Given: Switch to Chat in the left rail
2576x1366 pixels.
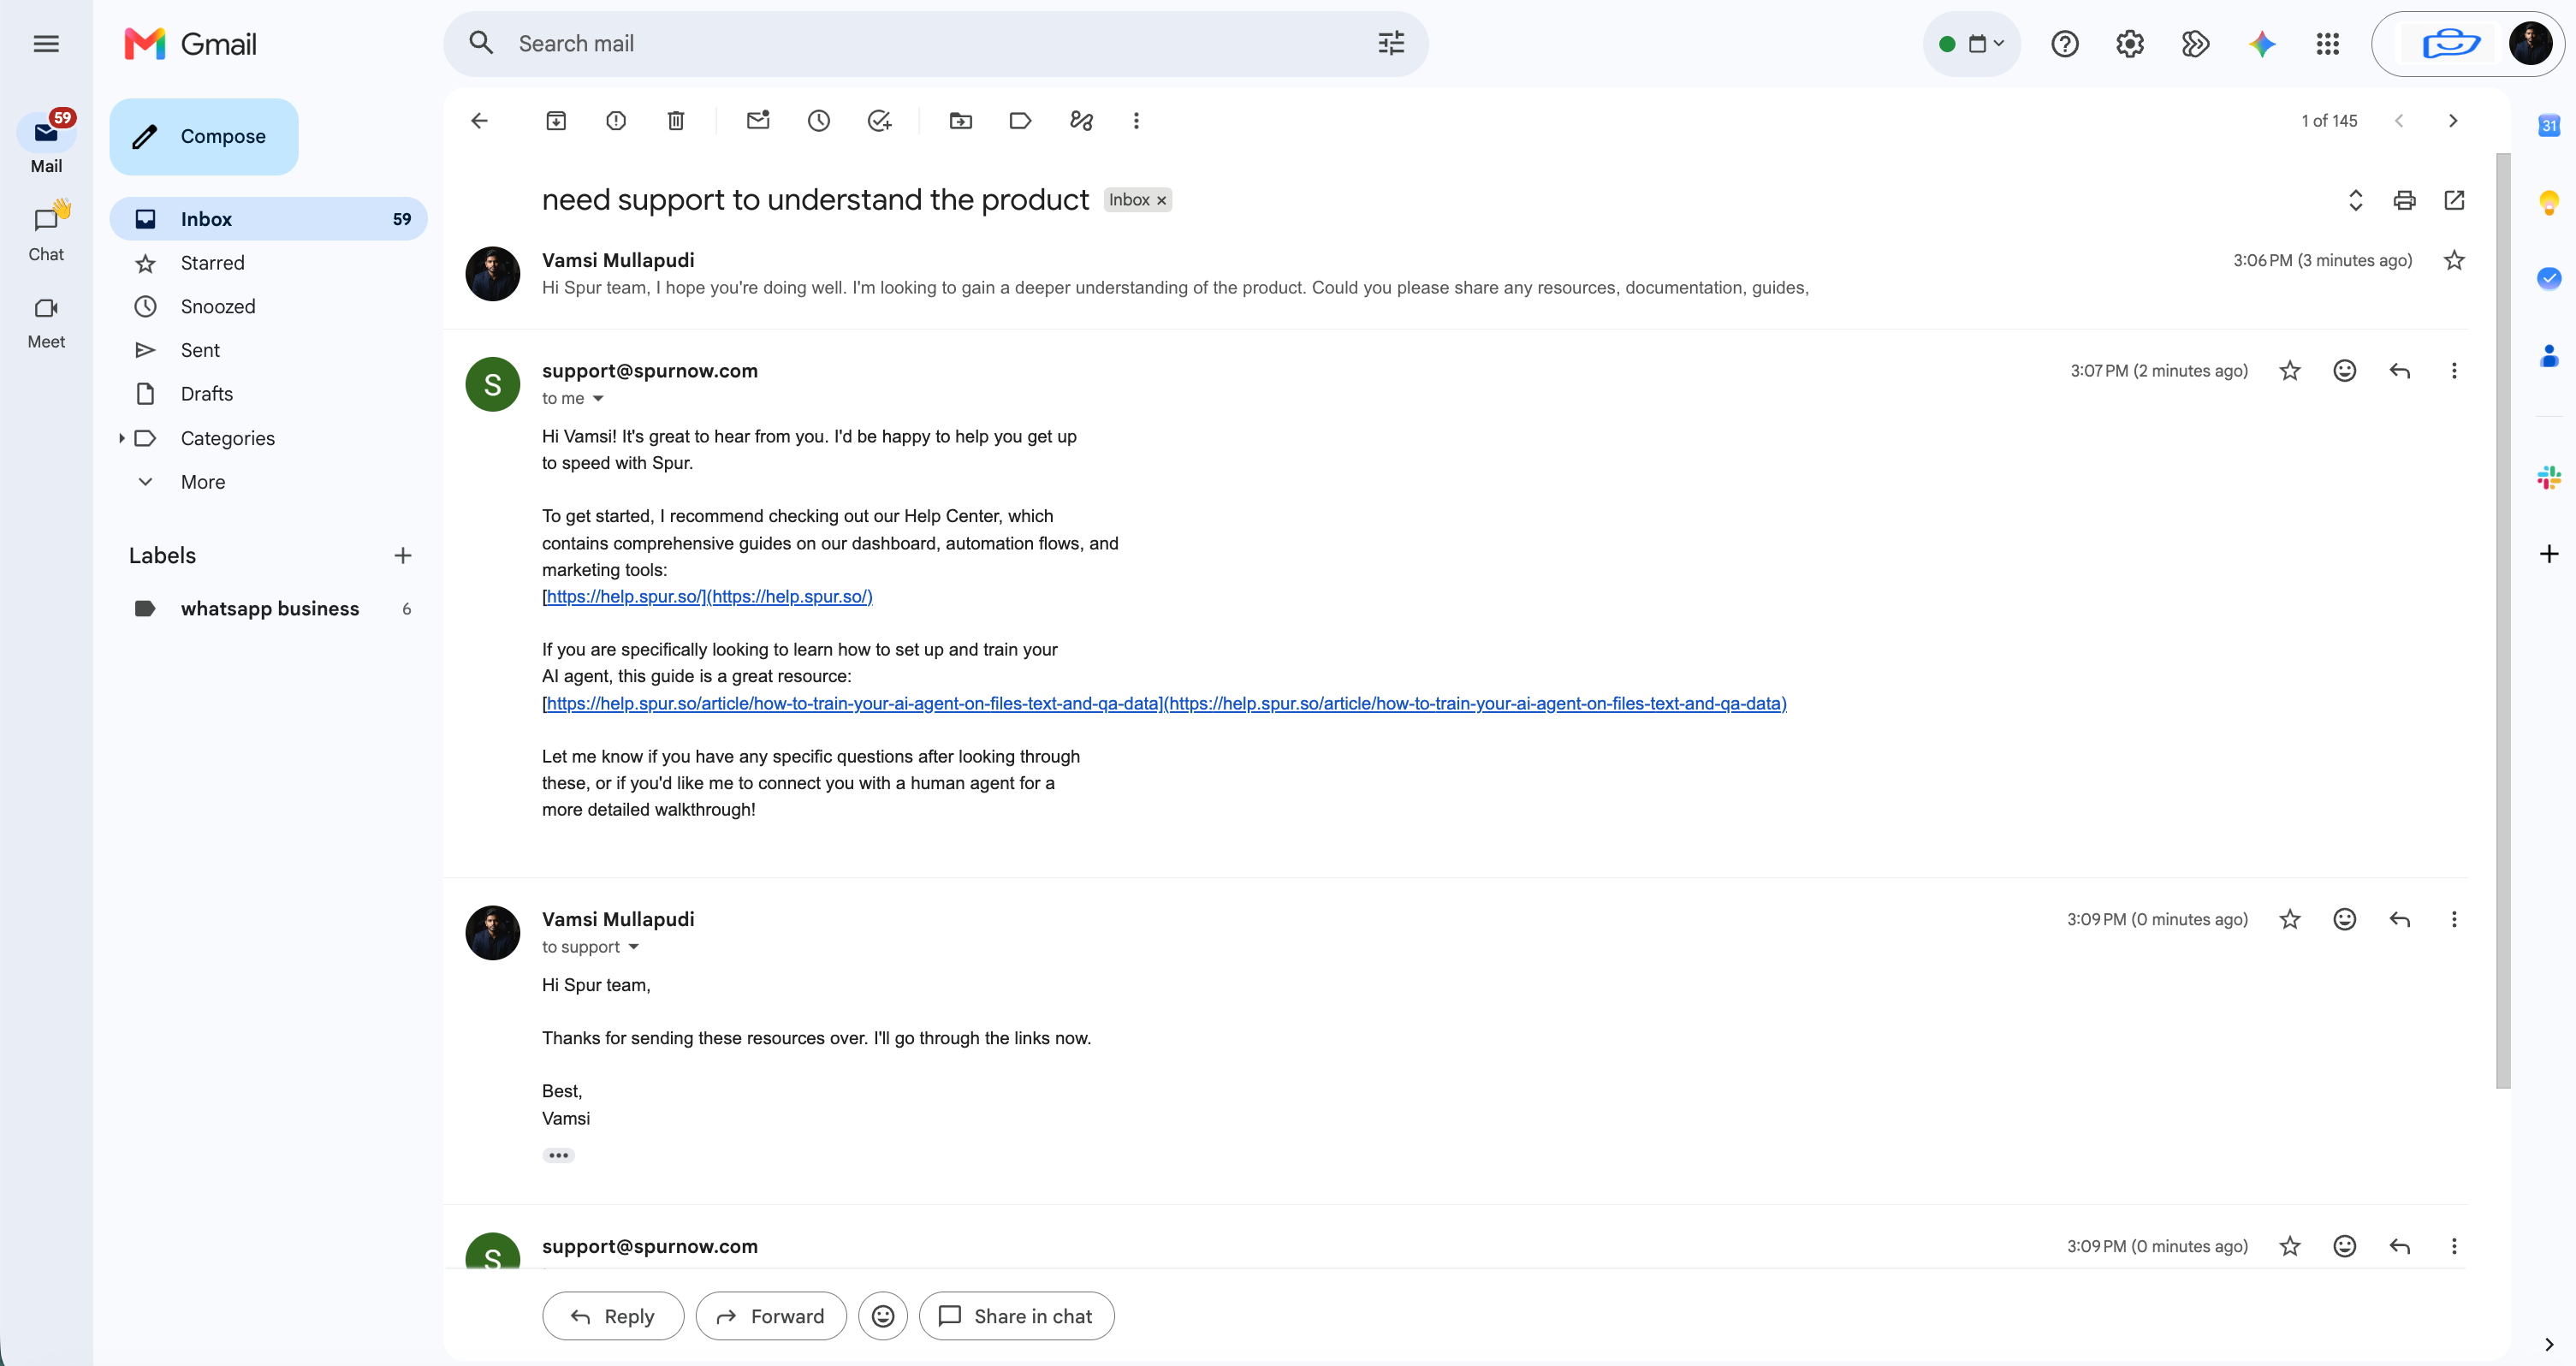Looking at the screenshot, I should point(46,232).
